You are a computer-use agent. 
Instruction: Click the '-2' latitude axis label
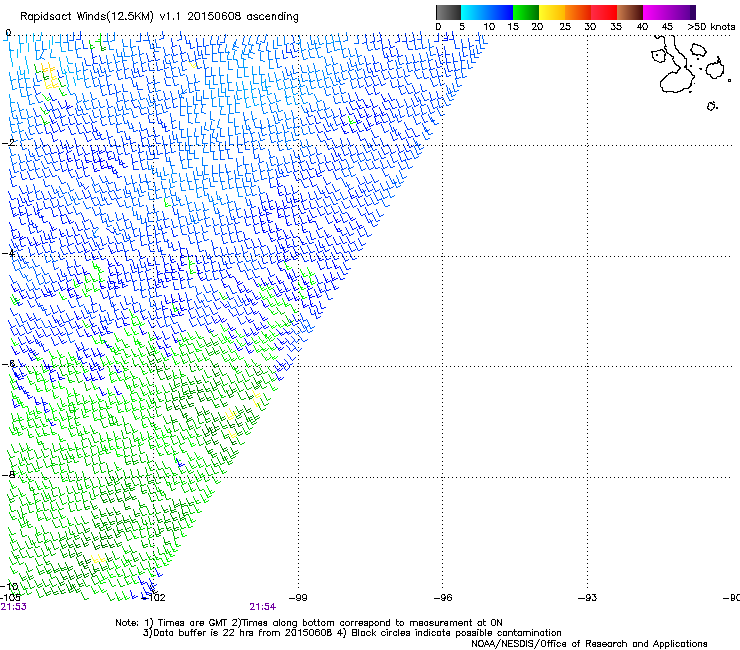click(x=9, y=142)
